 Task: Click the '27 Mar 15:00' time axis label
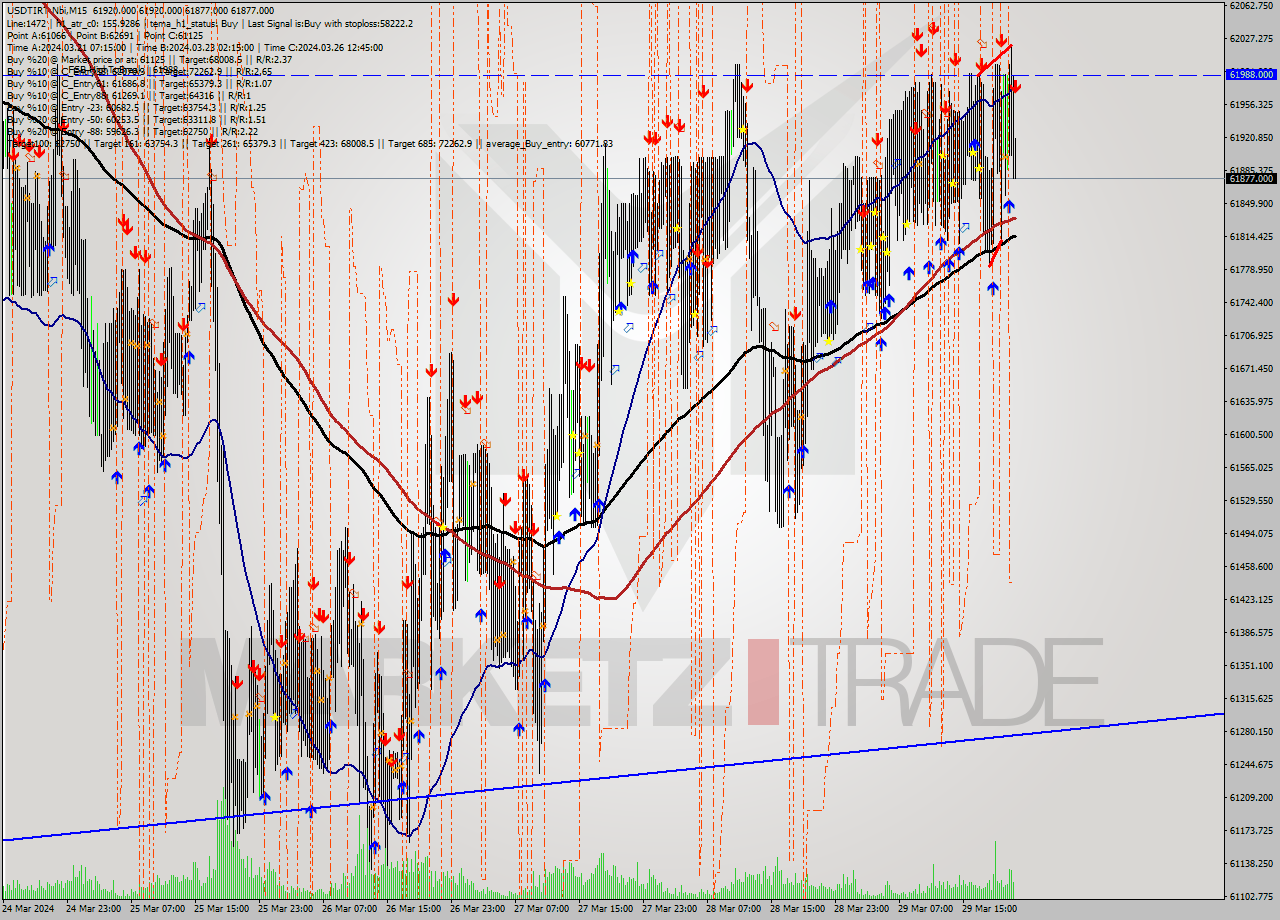(x=606, y=909)
